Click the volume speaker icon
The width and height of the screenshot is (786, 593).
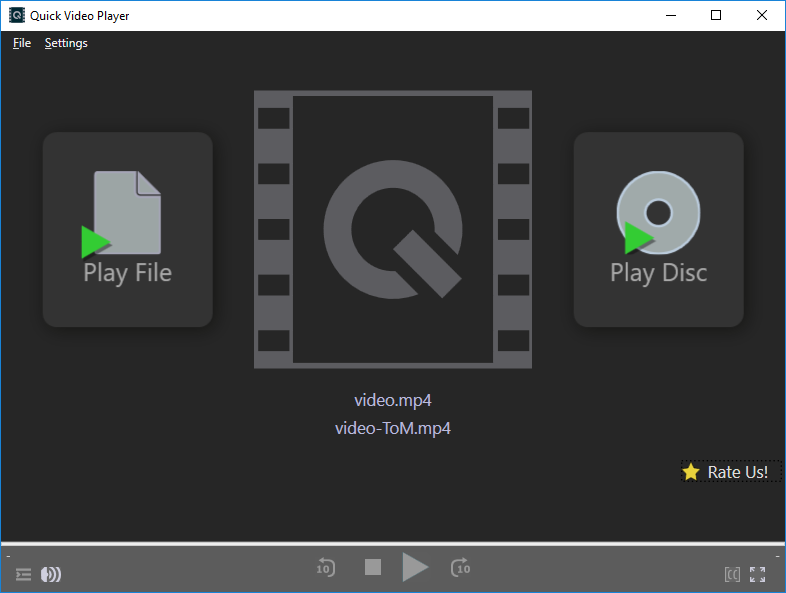point(51,574)
